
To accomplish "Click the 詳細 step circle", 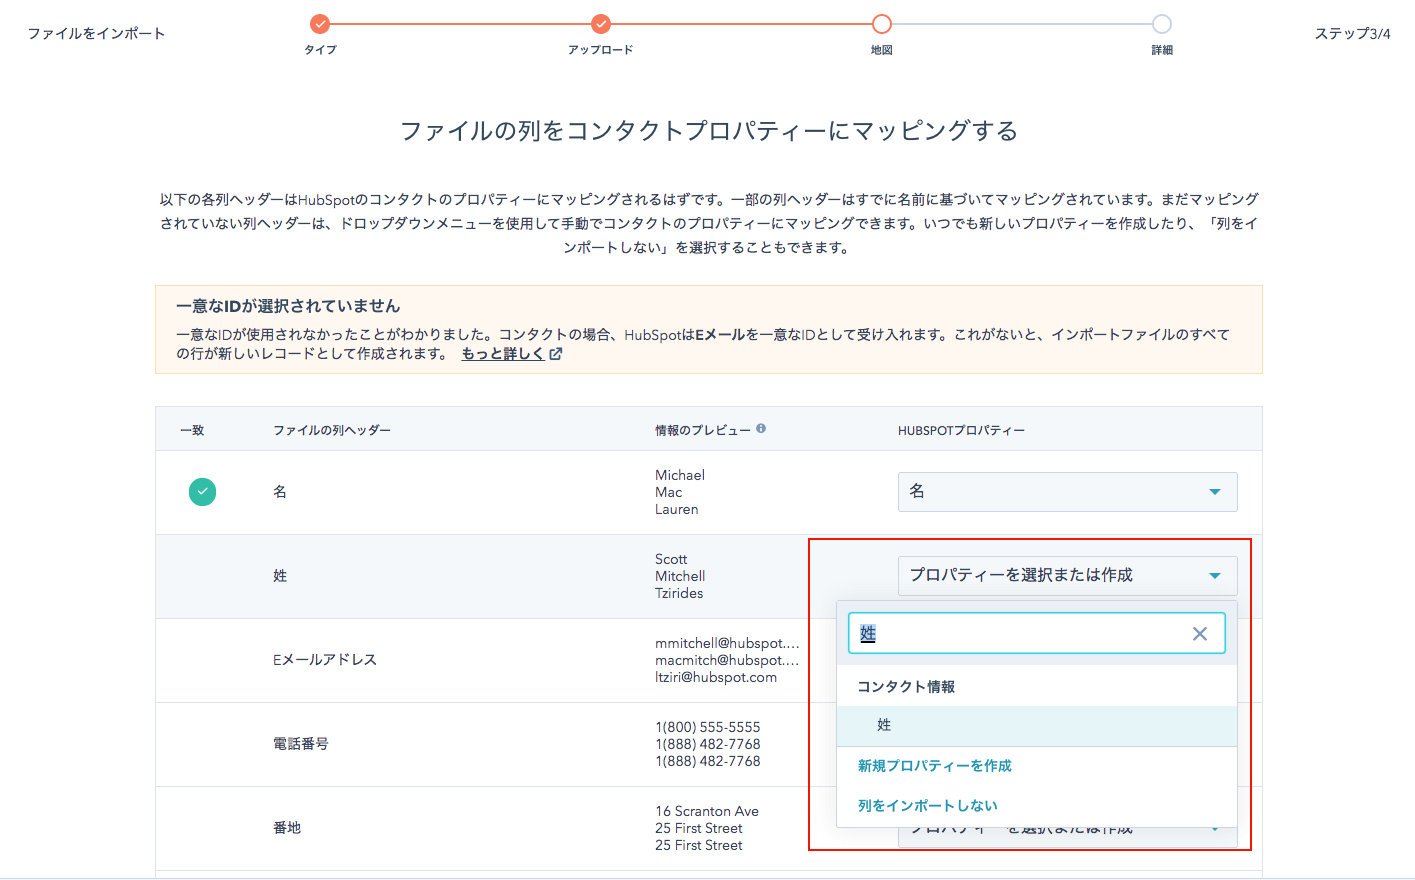I will point(1161,24).
